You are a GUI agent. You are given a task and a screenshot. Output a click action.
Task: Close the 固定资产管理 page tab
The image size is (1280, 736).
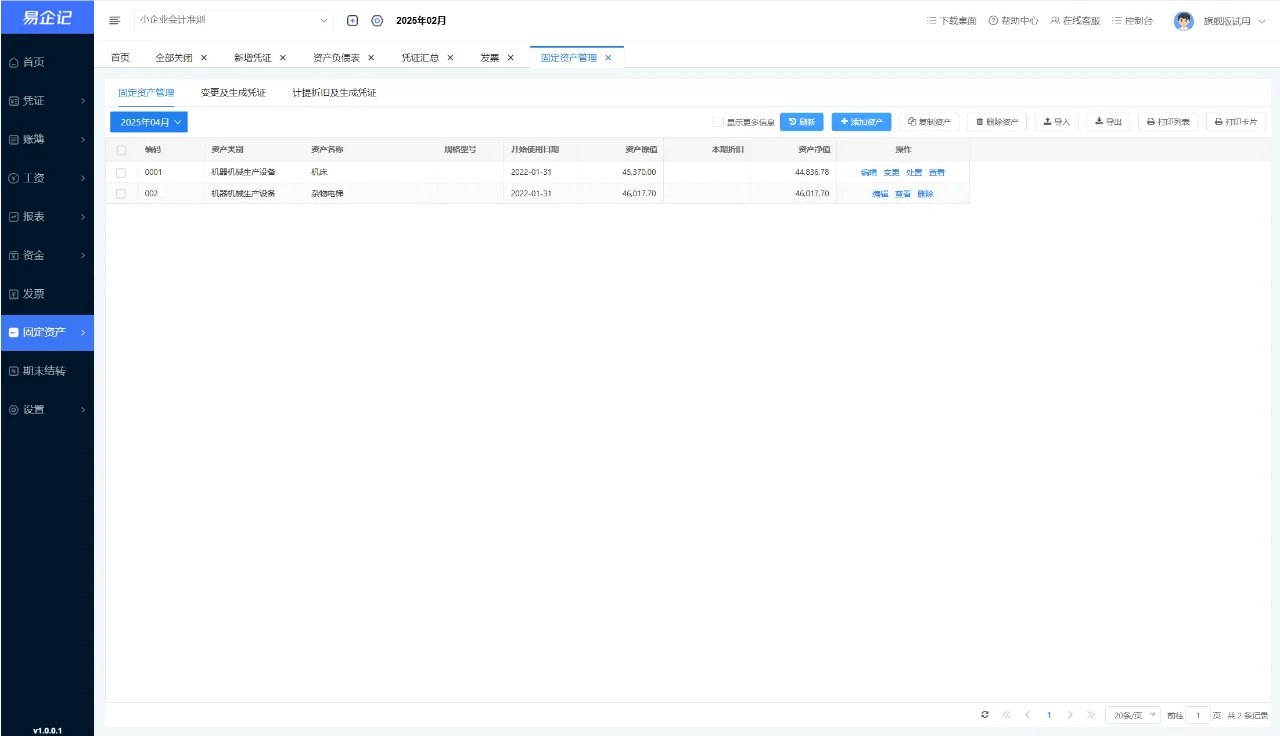click(x=608, y=58)
